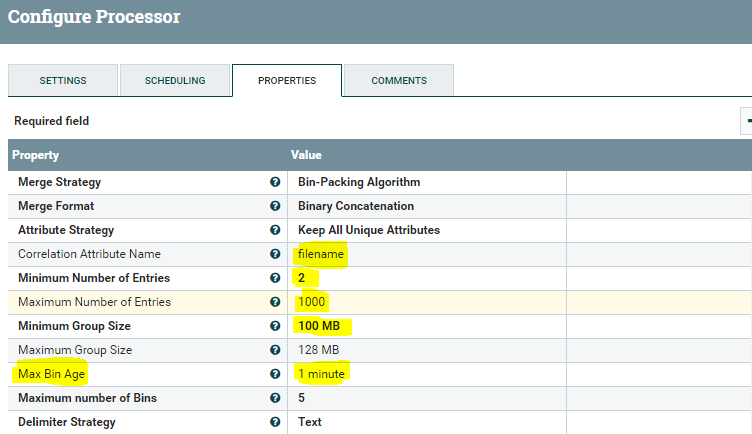The height and width of the screenshot is (434, 752).
Task: Click help icon beside Merge Format
Action: (274, 207)
